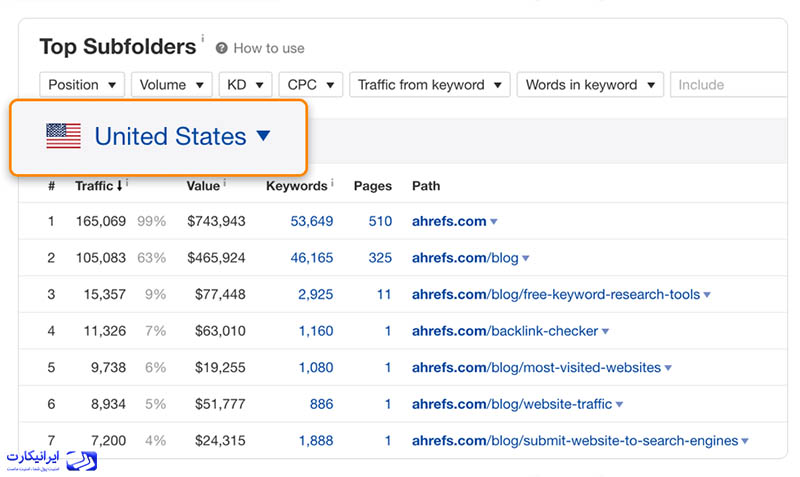
Task: Click the Include text field
Action: [x=730, y=85]
